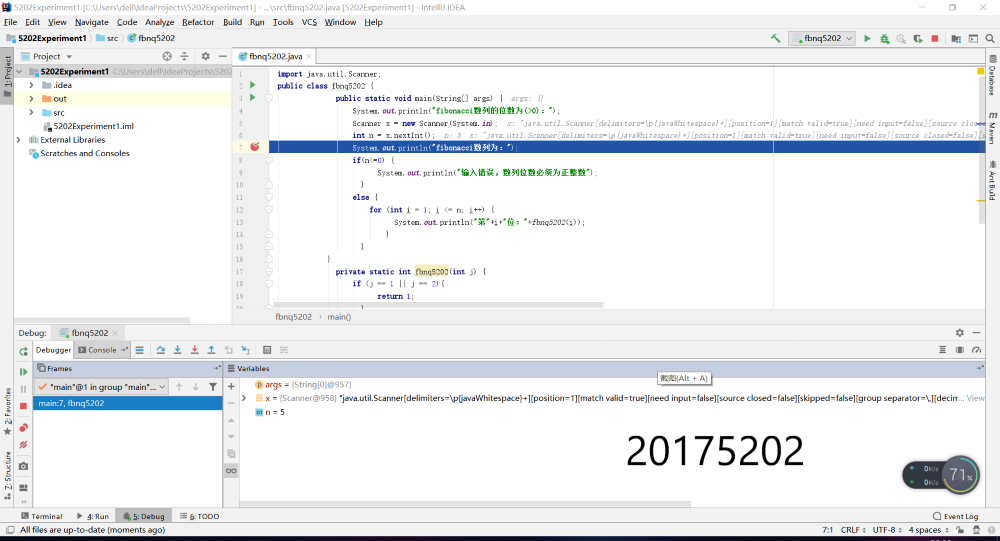
Task: Toggle Mute Breakpoints in debug sidebar
Action: click(x=24, y=445)
